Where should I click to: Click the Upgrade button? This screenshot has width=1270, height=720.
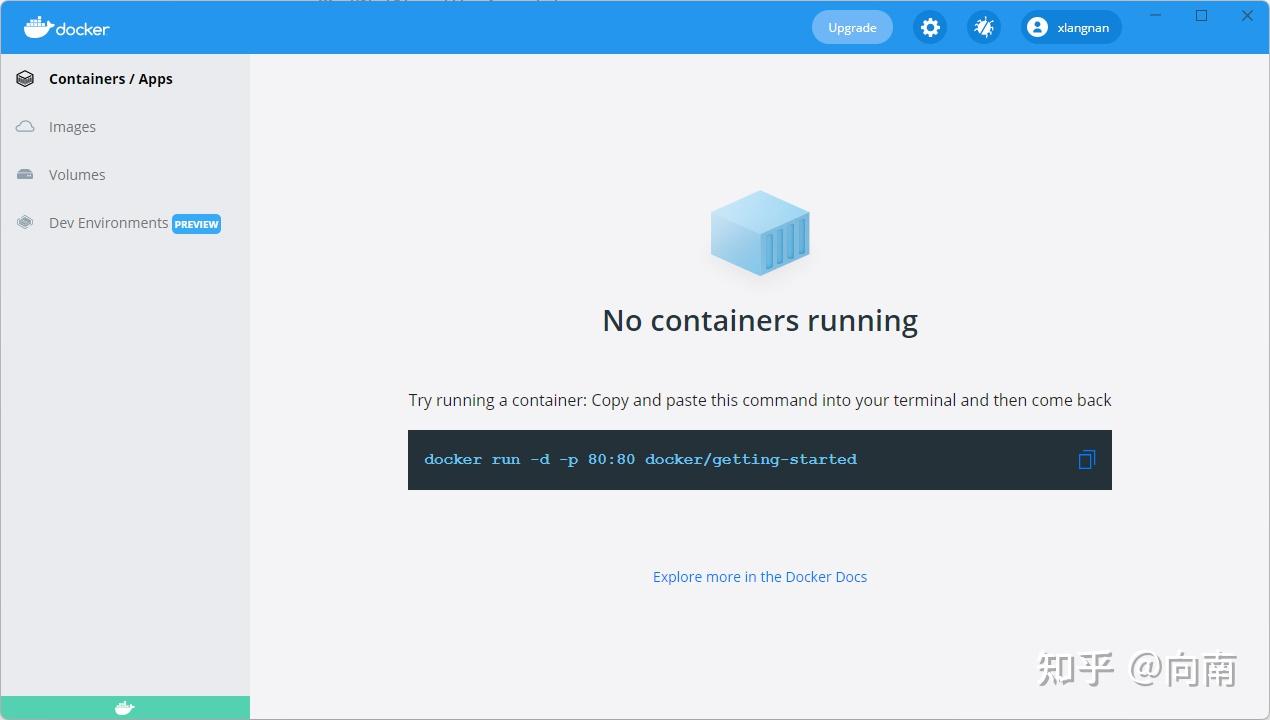(852, 27)
